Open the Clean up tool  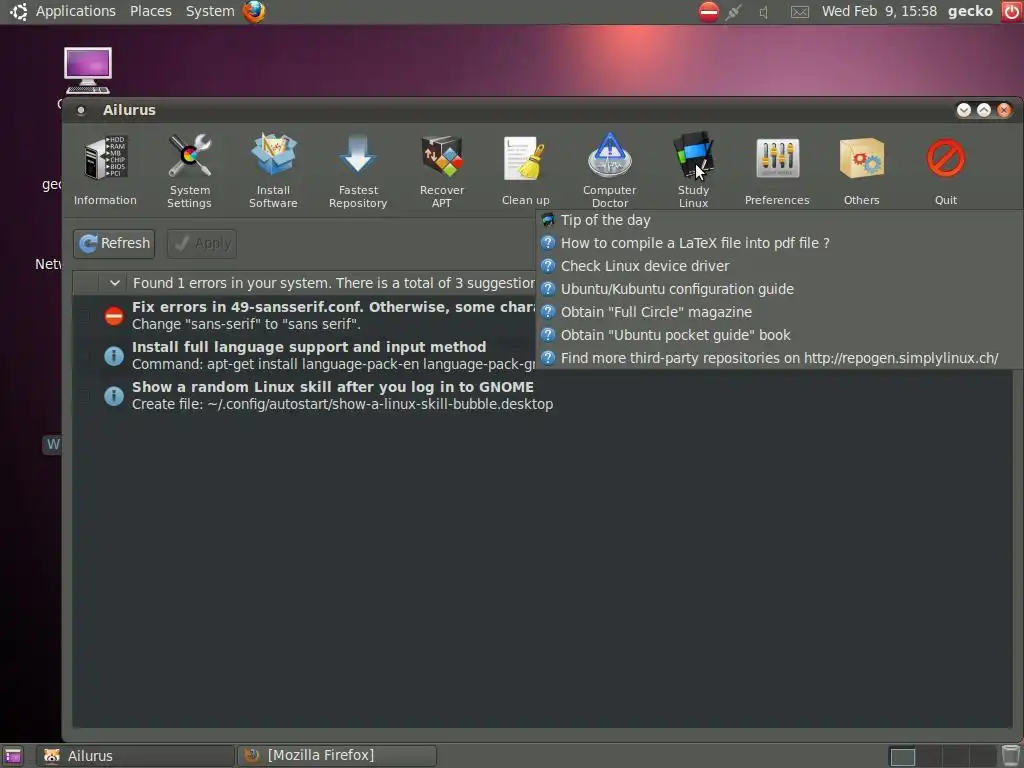click(526, 170)
